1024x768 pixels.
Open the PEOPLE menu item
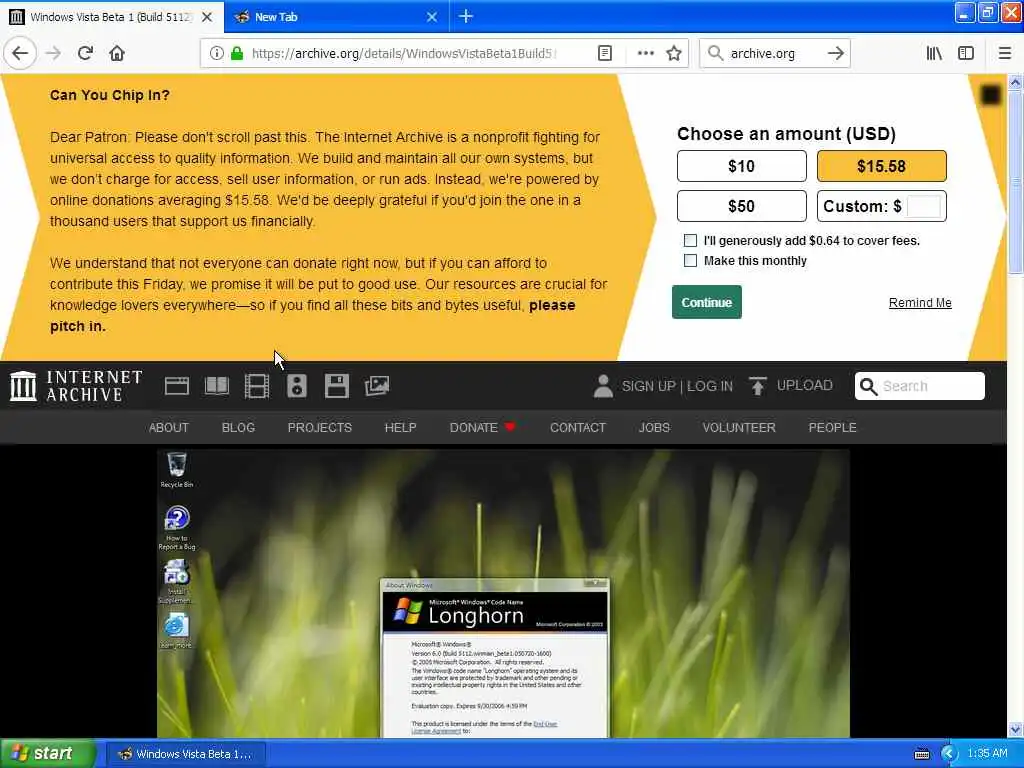click(x=833, y=428)
